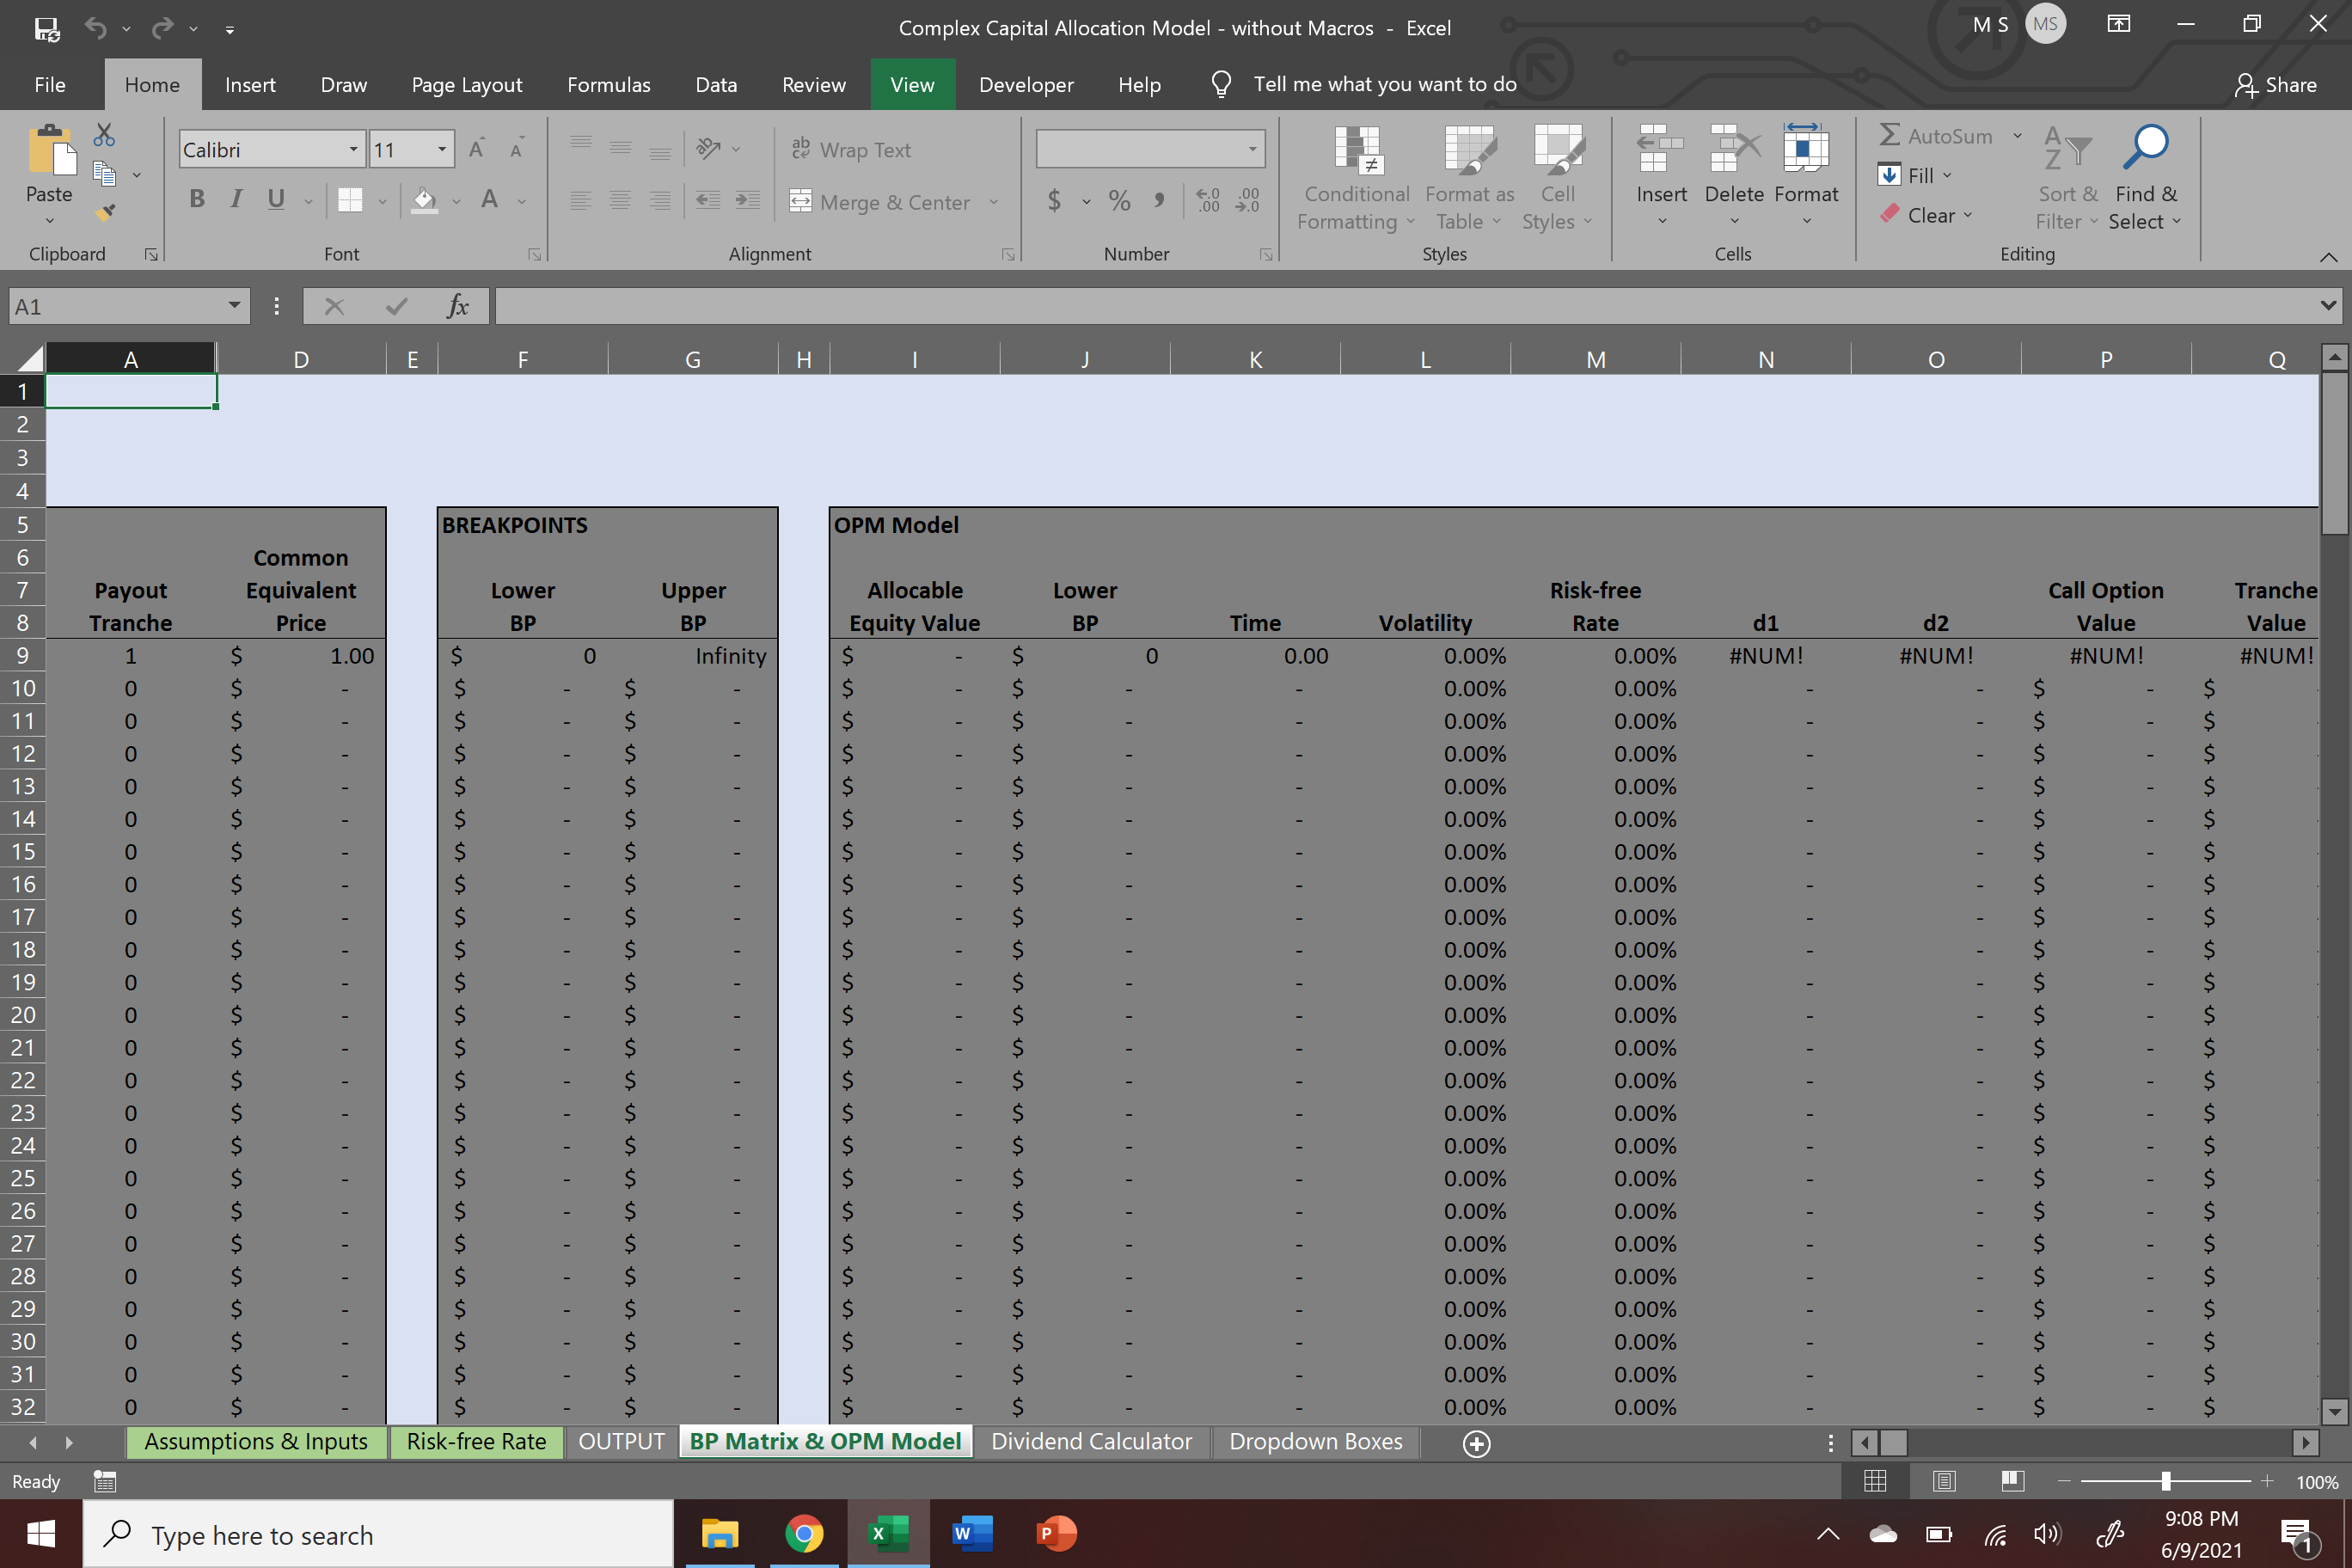The width and height of the screenshot is (2352, 1568).
Task: Click the Orientation text angle icon
Action: coord(708,148)
